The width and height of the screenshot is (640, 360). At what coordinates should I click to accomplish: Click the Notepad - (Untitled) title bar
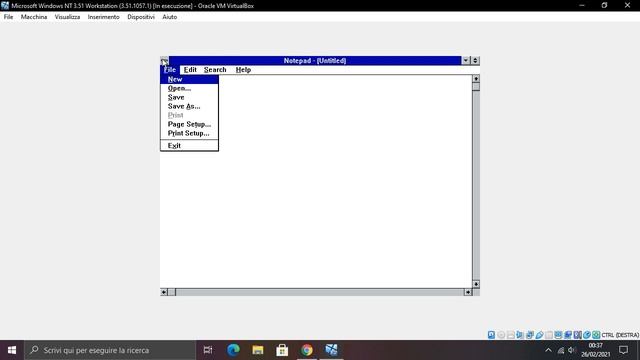pyautogui.click(x=315, y=60)
